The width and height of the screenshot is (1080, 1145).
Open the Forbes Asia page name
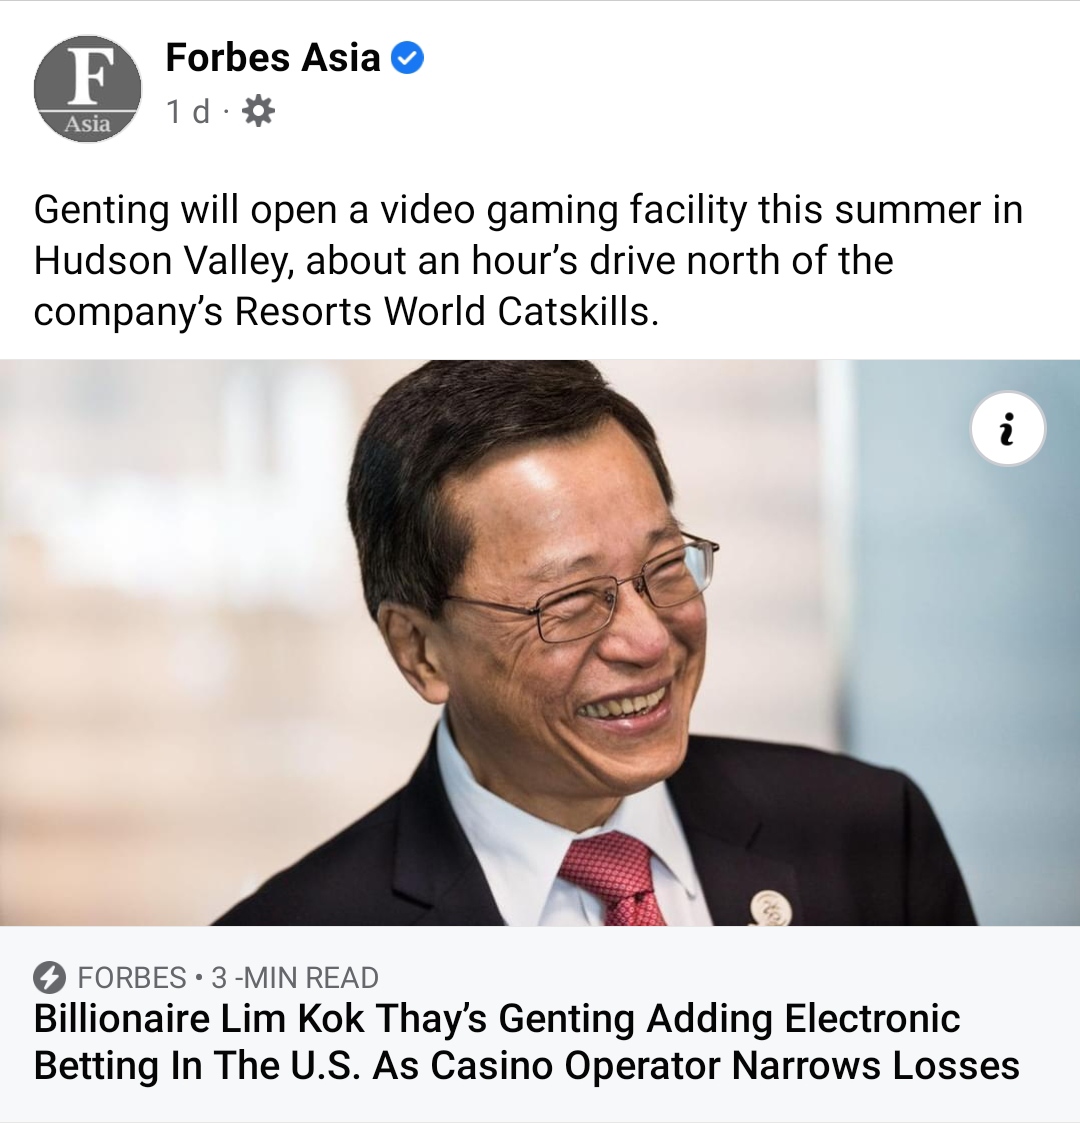273,58
